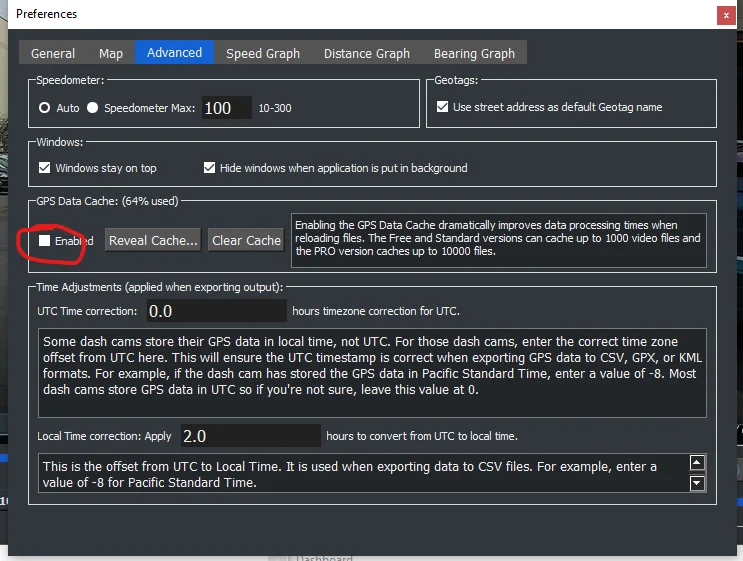Choose the Speedometer Max radio option
The width and height of the screenshot is (743, 561).
pos(93,108)
